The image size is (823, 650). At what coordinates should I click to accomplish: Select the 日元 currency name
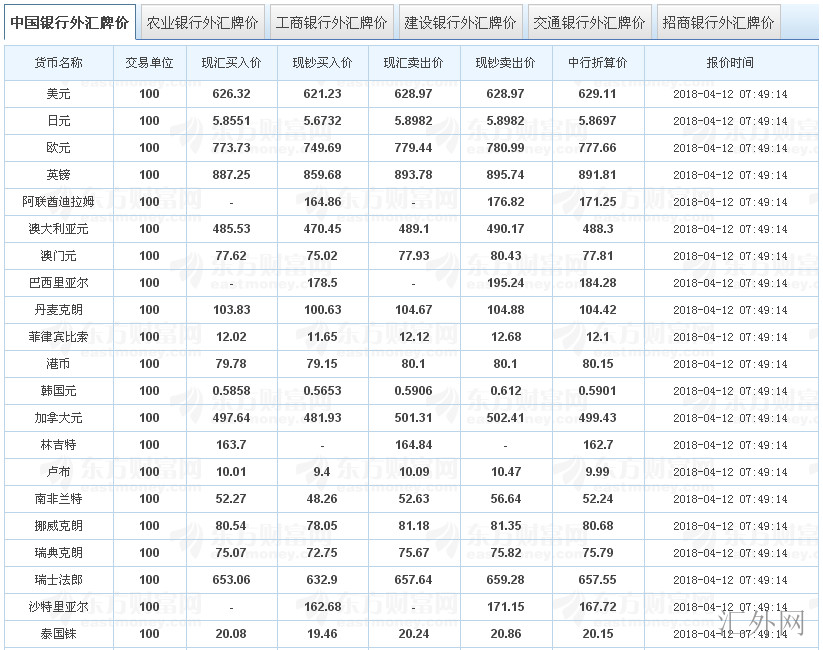58,121
